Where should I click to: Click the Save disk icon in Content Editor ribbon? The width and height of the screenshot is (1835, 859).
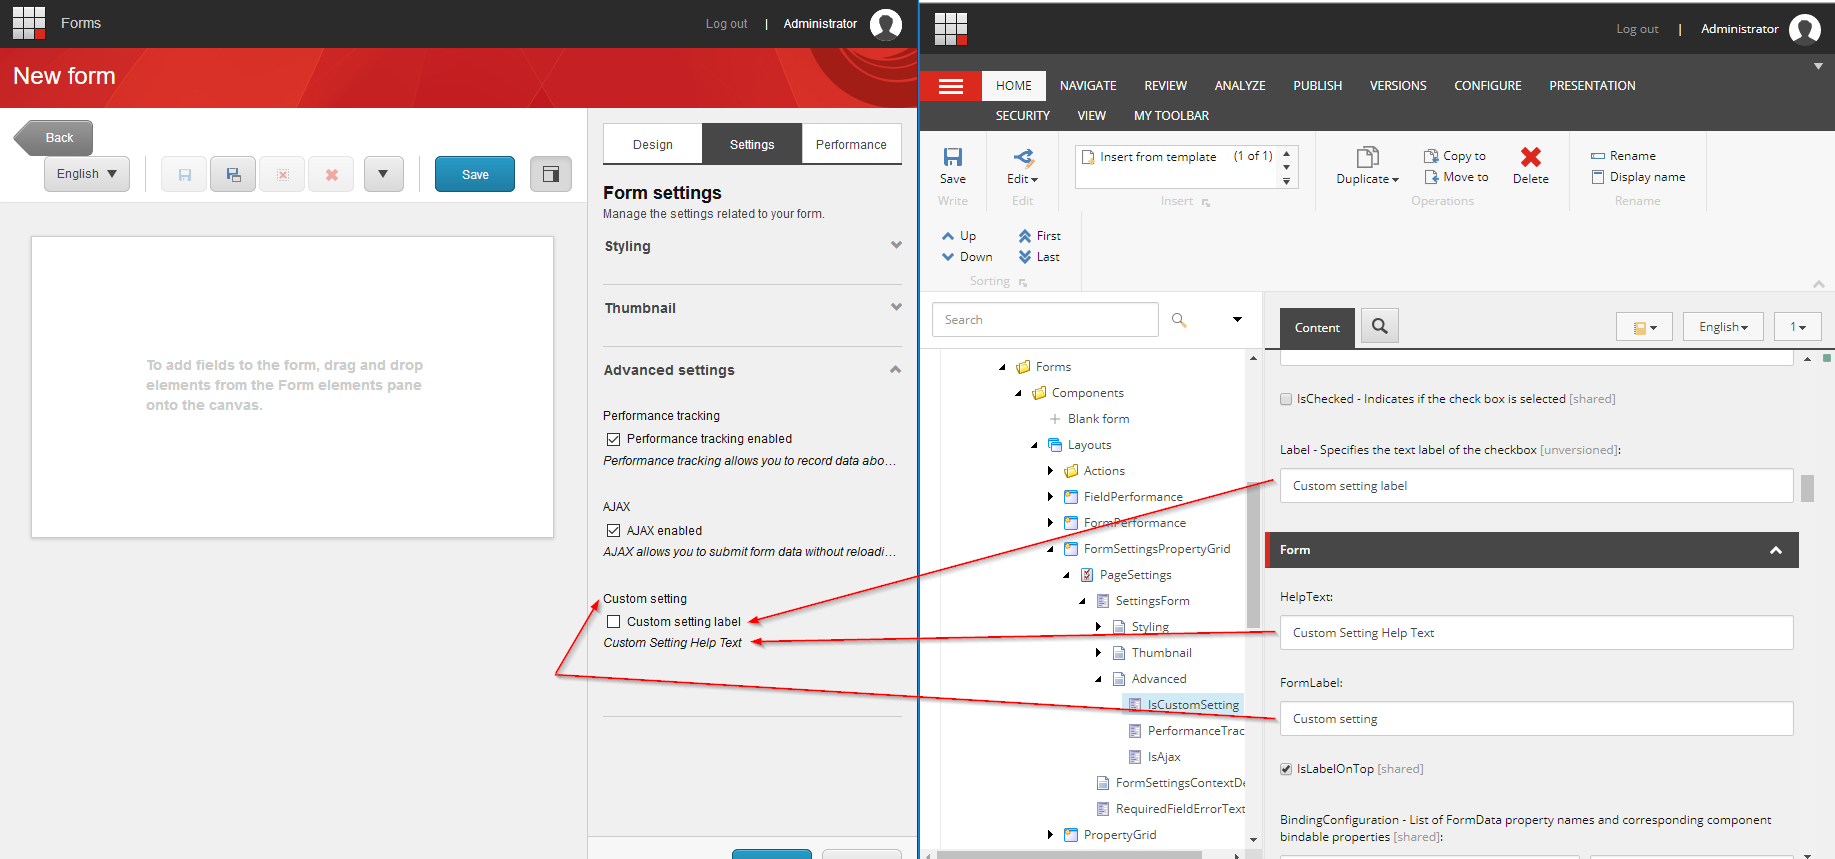click(953, 157)
